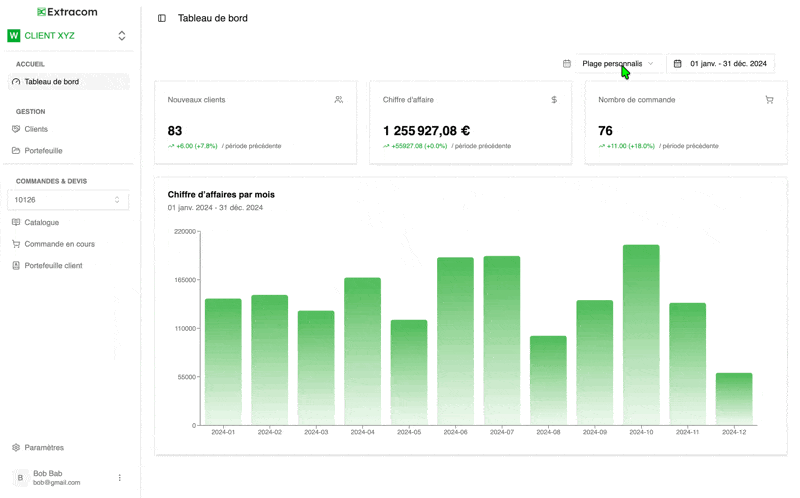Open the Catalogue page

pyautogui.click(x=41, y=222)
